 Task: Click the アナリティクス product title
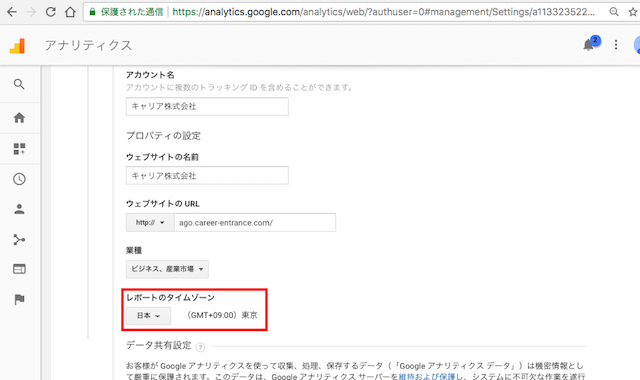pyautogui.click(x=88, y=45)
